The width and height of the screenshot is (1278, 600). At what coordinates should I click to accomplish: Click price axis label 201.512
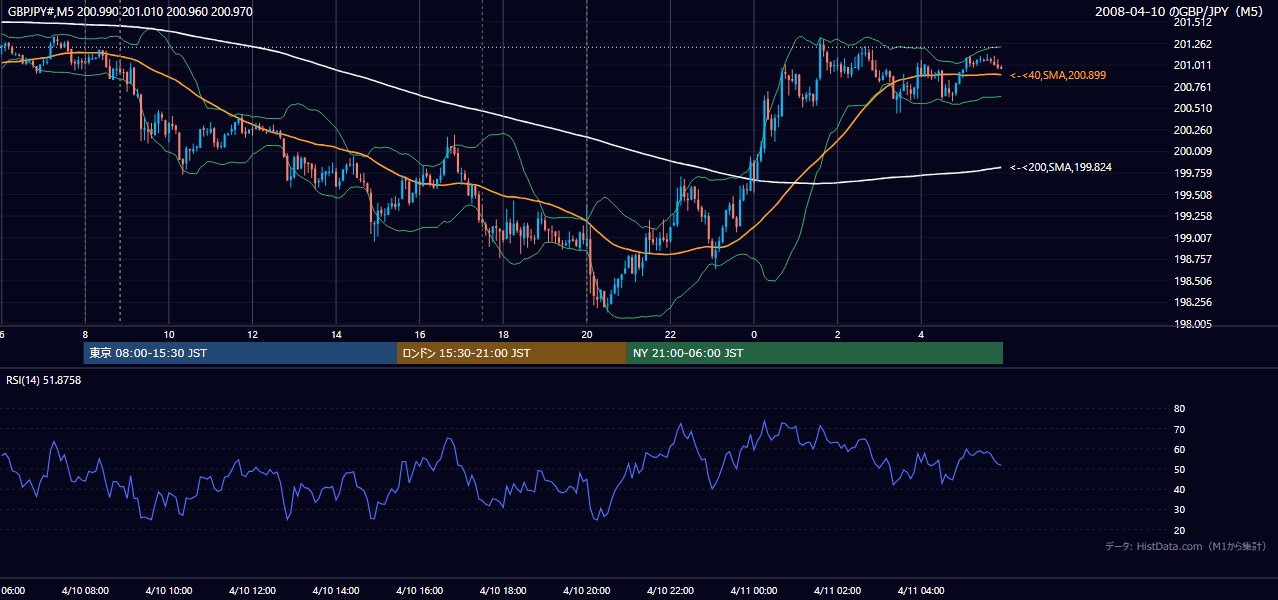click(1192, 22)
